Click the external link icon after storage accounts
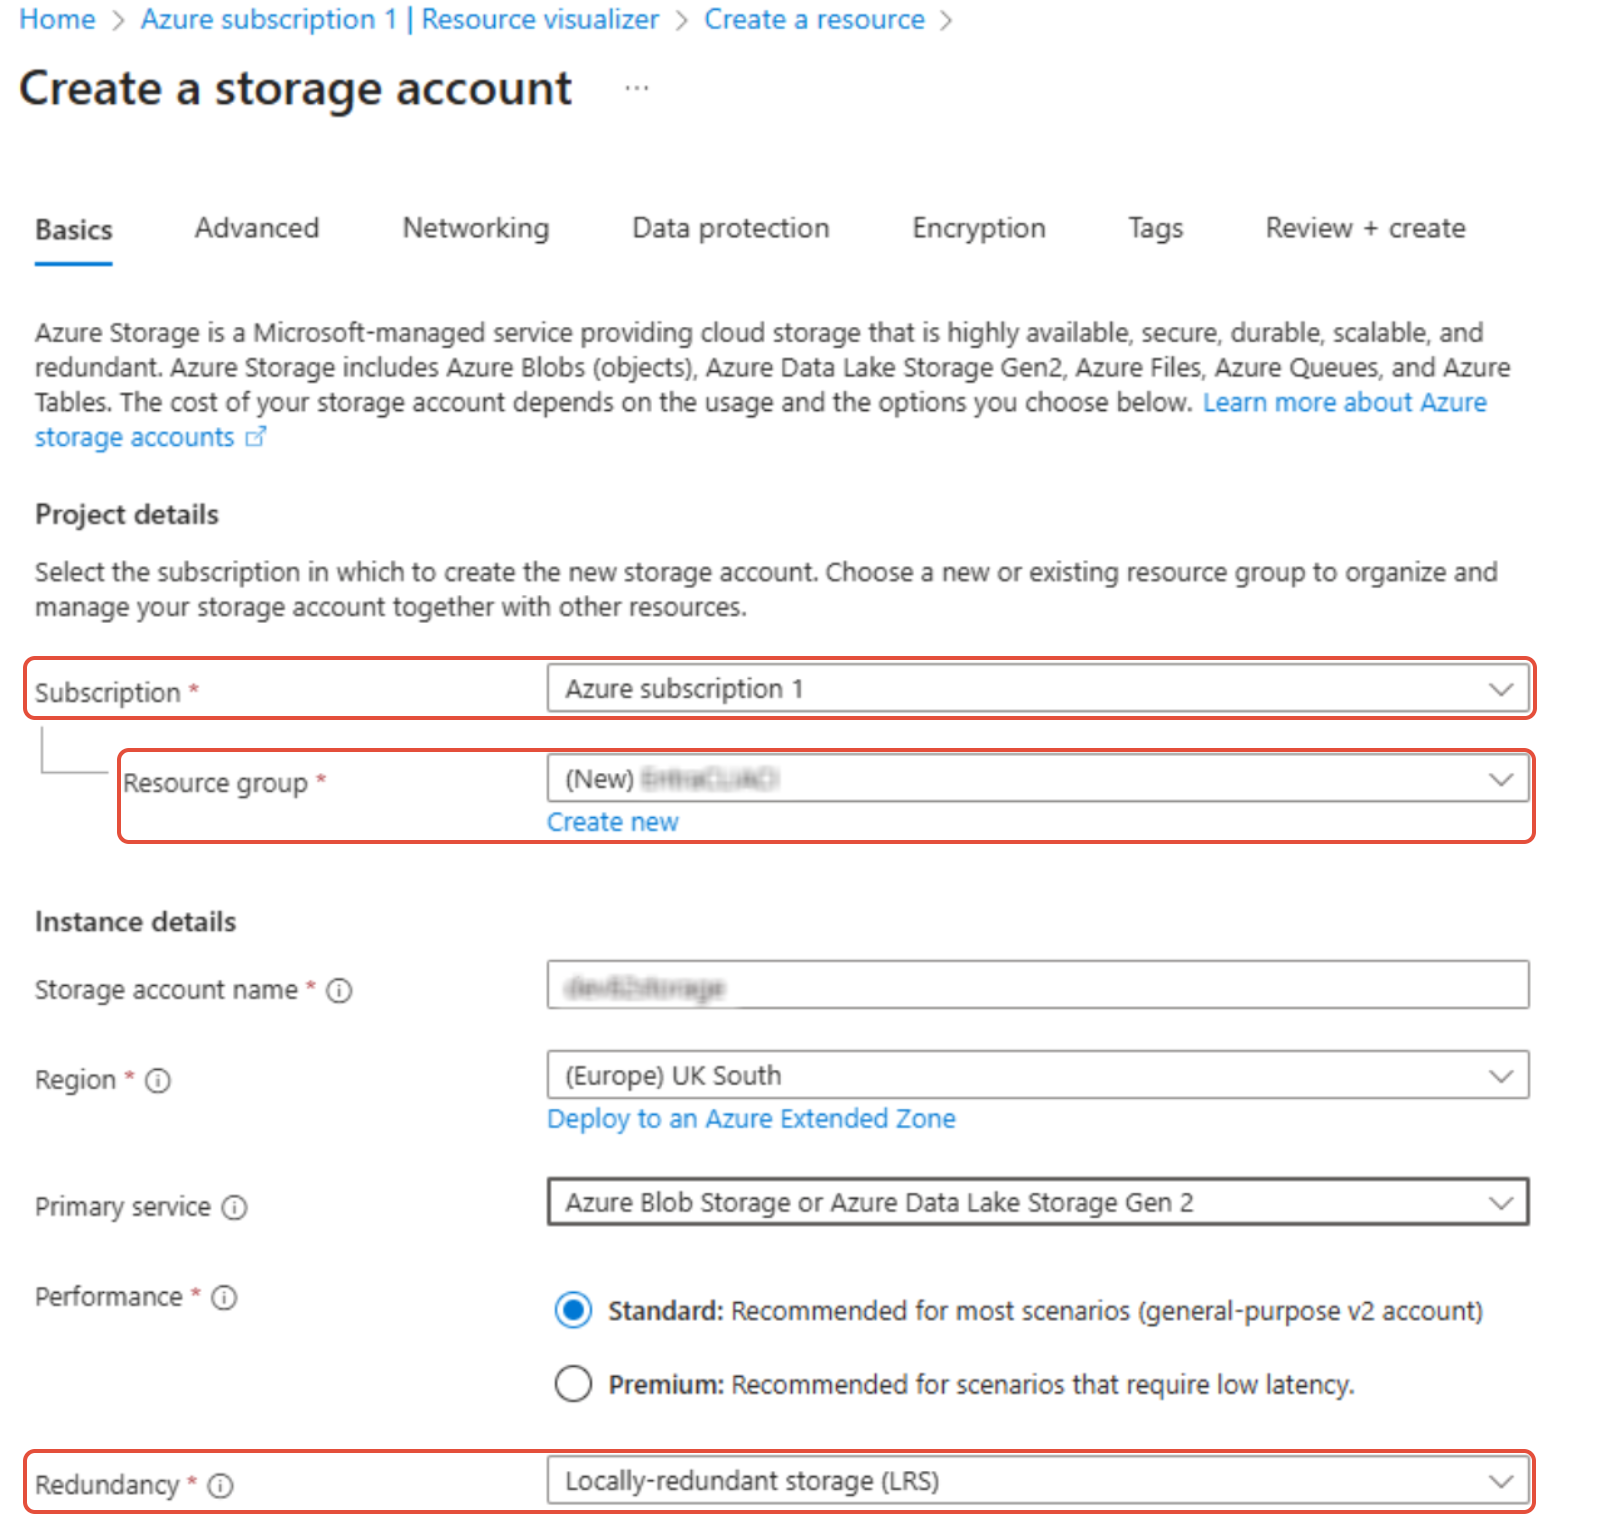 (256, 437)
